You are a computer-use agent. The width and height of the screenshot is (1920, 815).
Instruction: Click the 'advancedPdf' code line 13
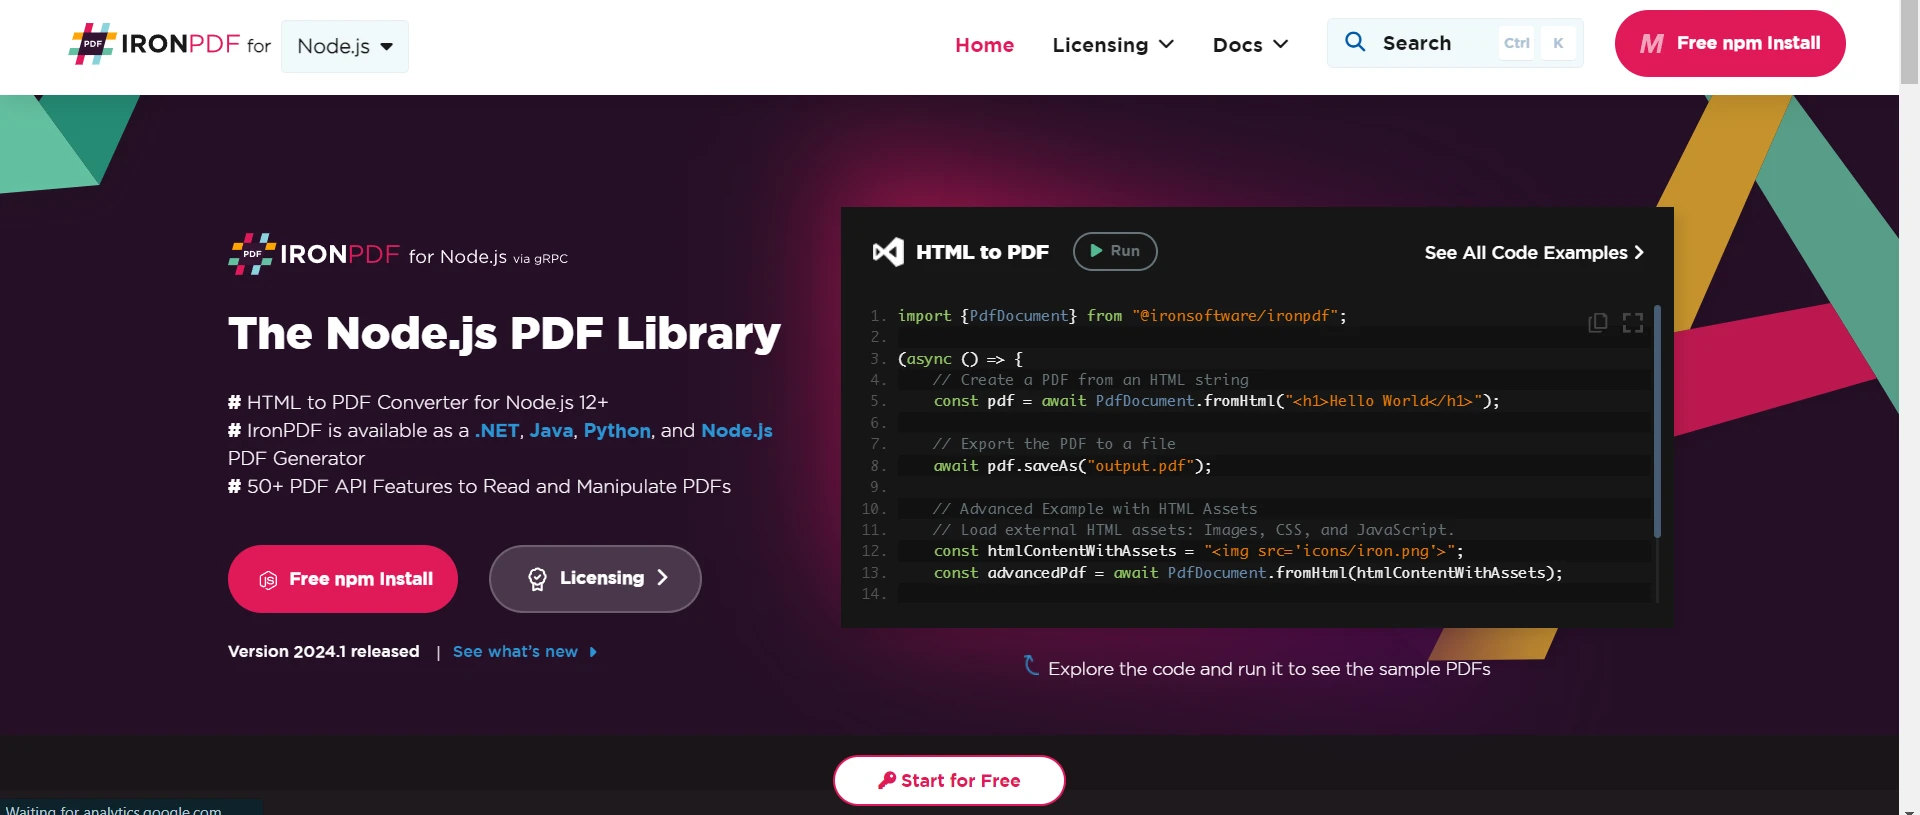tap(1247, 573)
